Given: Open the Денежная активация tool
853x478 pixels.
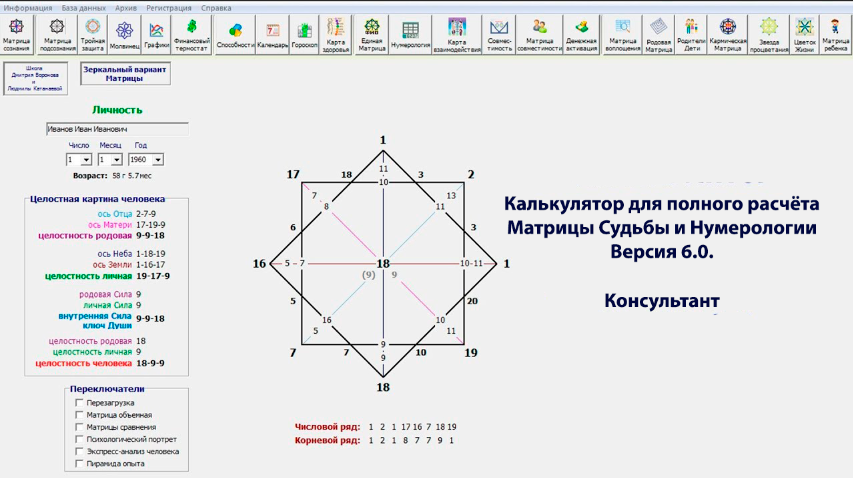Looking at the screenshot, I should (581, 35).
